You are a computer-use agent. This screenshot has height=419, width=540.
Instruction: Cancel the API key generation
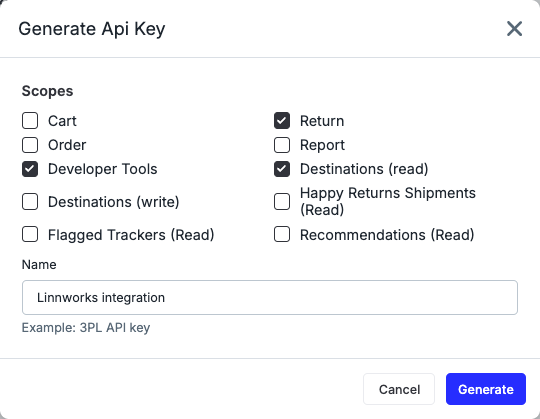point(399,389)
